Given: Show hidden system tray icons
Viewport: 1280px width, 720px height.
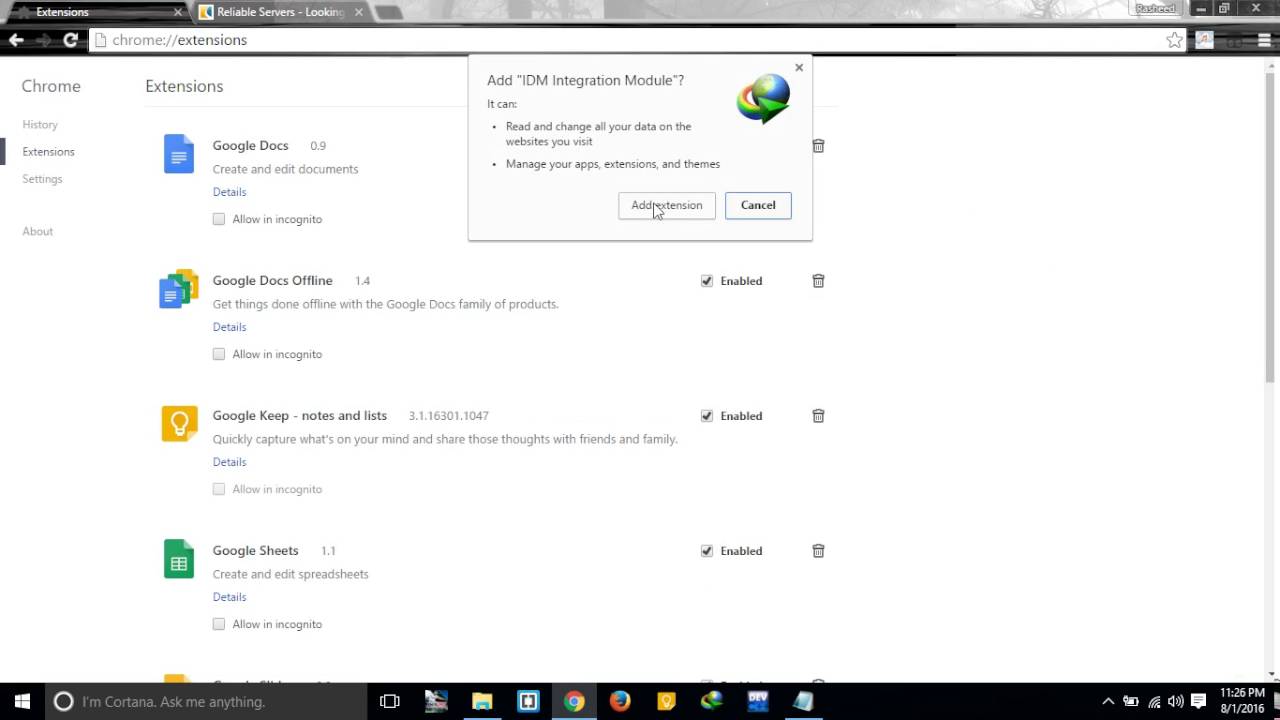Looking at the screenshot, I should coord(1108,701).
